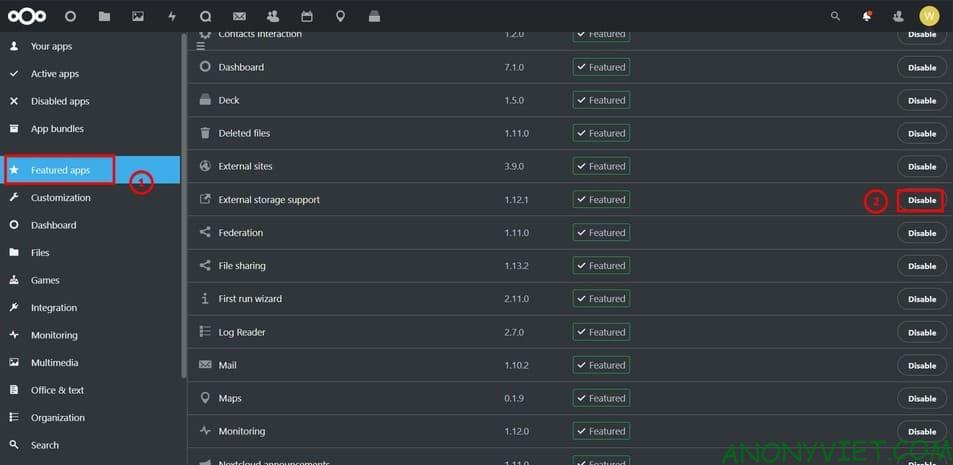Click the sidebar vertical scrollbar
Screen dimensions: 953x465
(x=184, y=200)
